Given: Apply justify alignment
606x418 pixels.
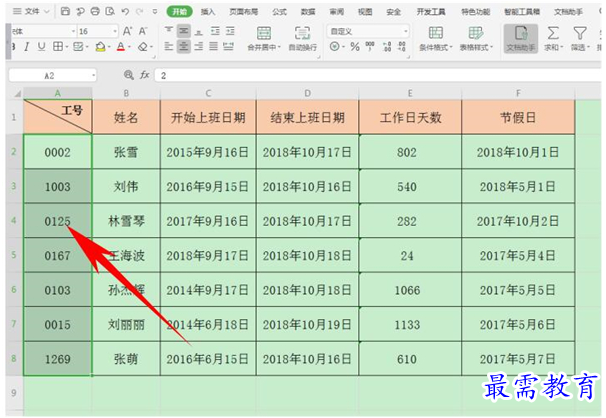Looking at the screenshot, I should point(213,47).
